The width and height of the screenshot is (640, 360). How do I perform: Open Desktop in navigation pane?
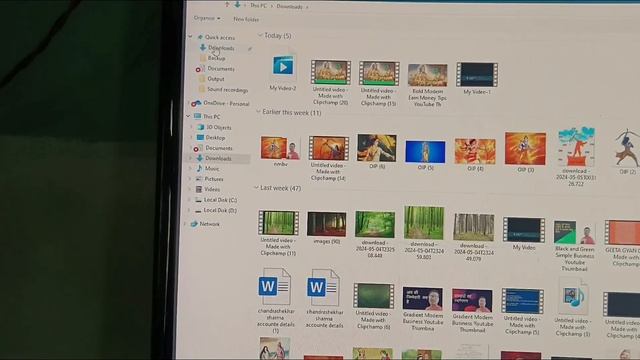pyautogui.click(x=215, y=138)
